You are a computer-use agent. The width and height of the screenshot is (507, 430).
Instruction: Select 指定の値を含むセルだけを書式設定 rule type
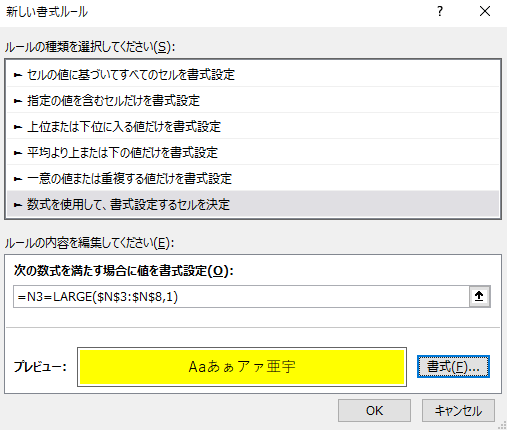coord(253,101)
